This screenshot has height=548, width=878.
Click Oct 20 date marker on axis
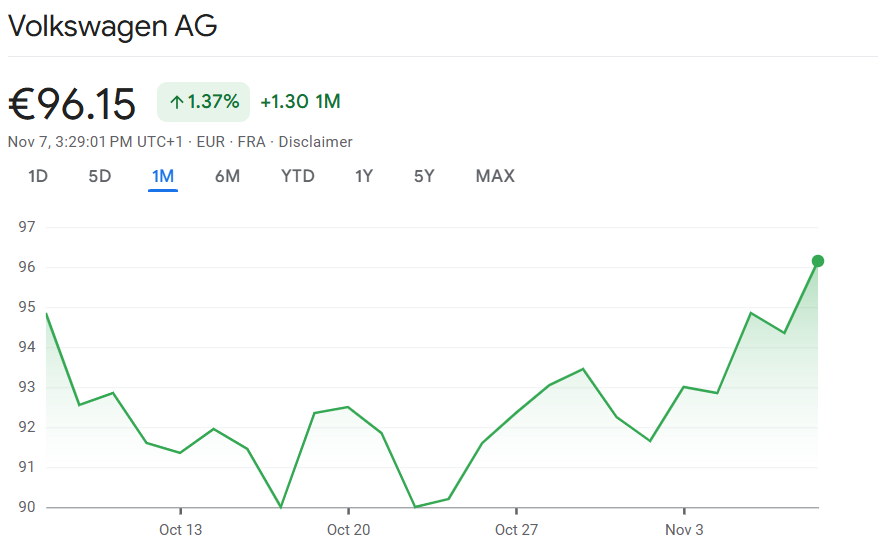pyautogui.click(x=348, y=529)
